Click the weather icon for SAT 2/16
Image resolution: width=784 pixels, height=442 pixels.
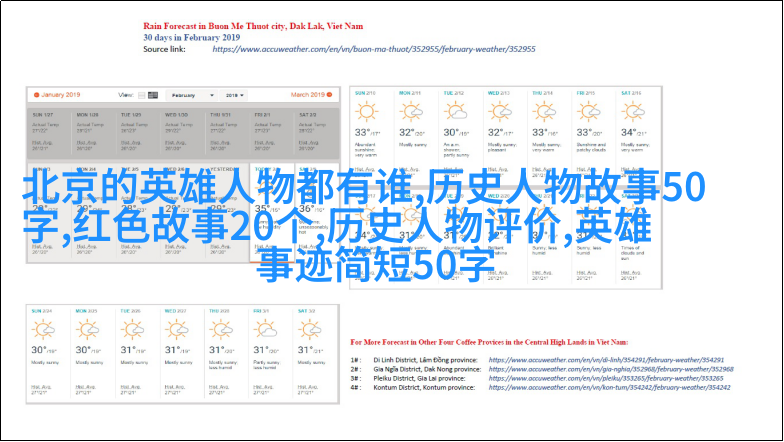click(x=633, y=112)
